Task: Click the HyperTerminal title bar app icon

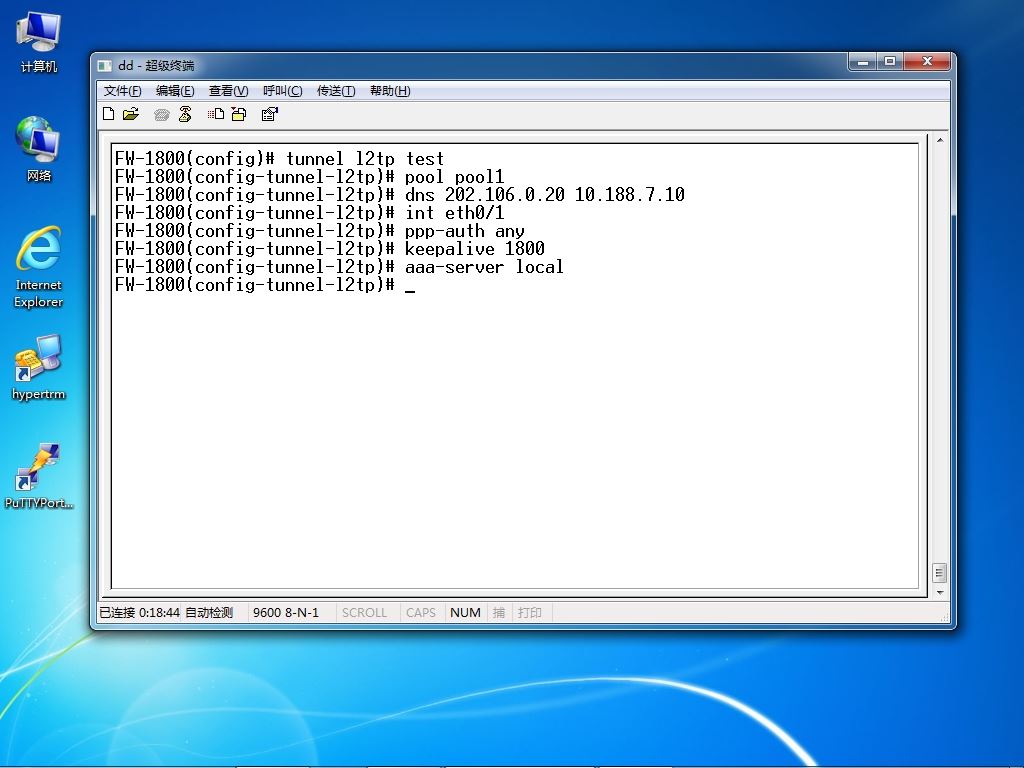Action: click(x=104, y=65)
